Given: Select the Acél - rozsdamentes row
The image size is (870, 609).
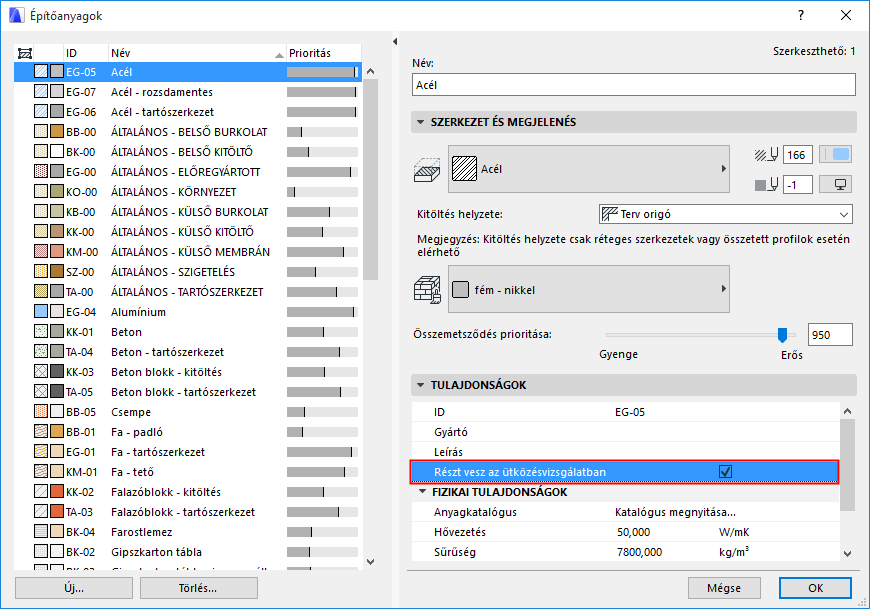Looking at the screenshot, I should 188,92.
